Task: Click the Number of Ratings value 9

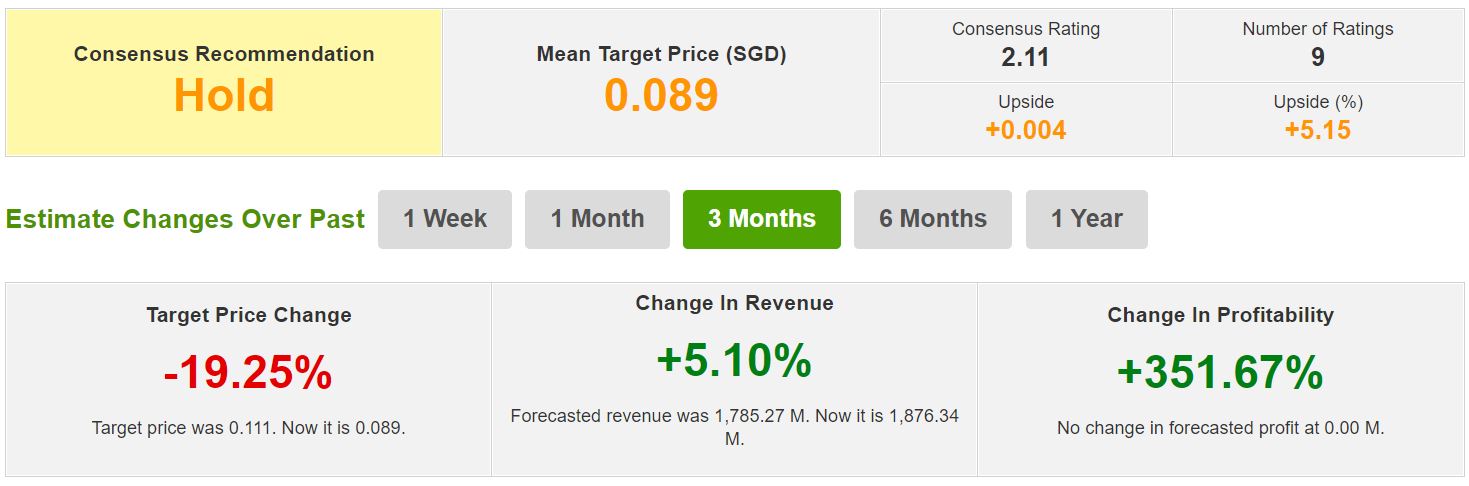Action: coord(1317,58)
